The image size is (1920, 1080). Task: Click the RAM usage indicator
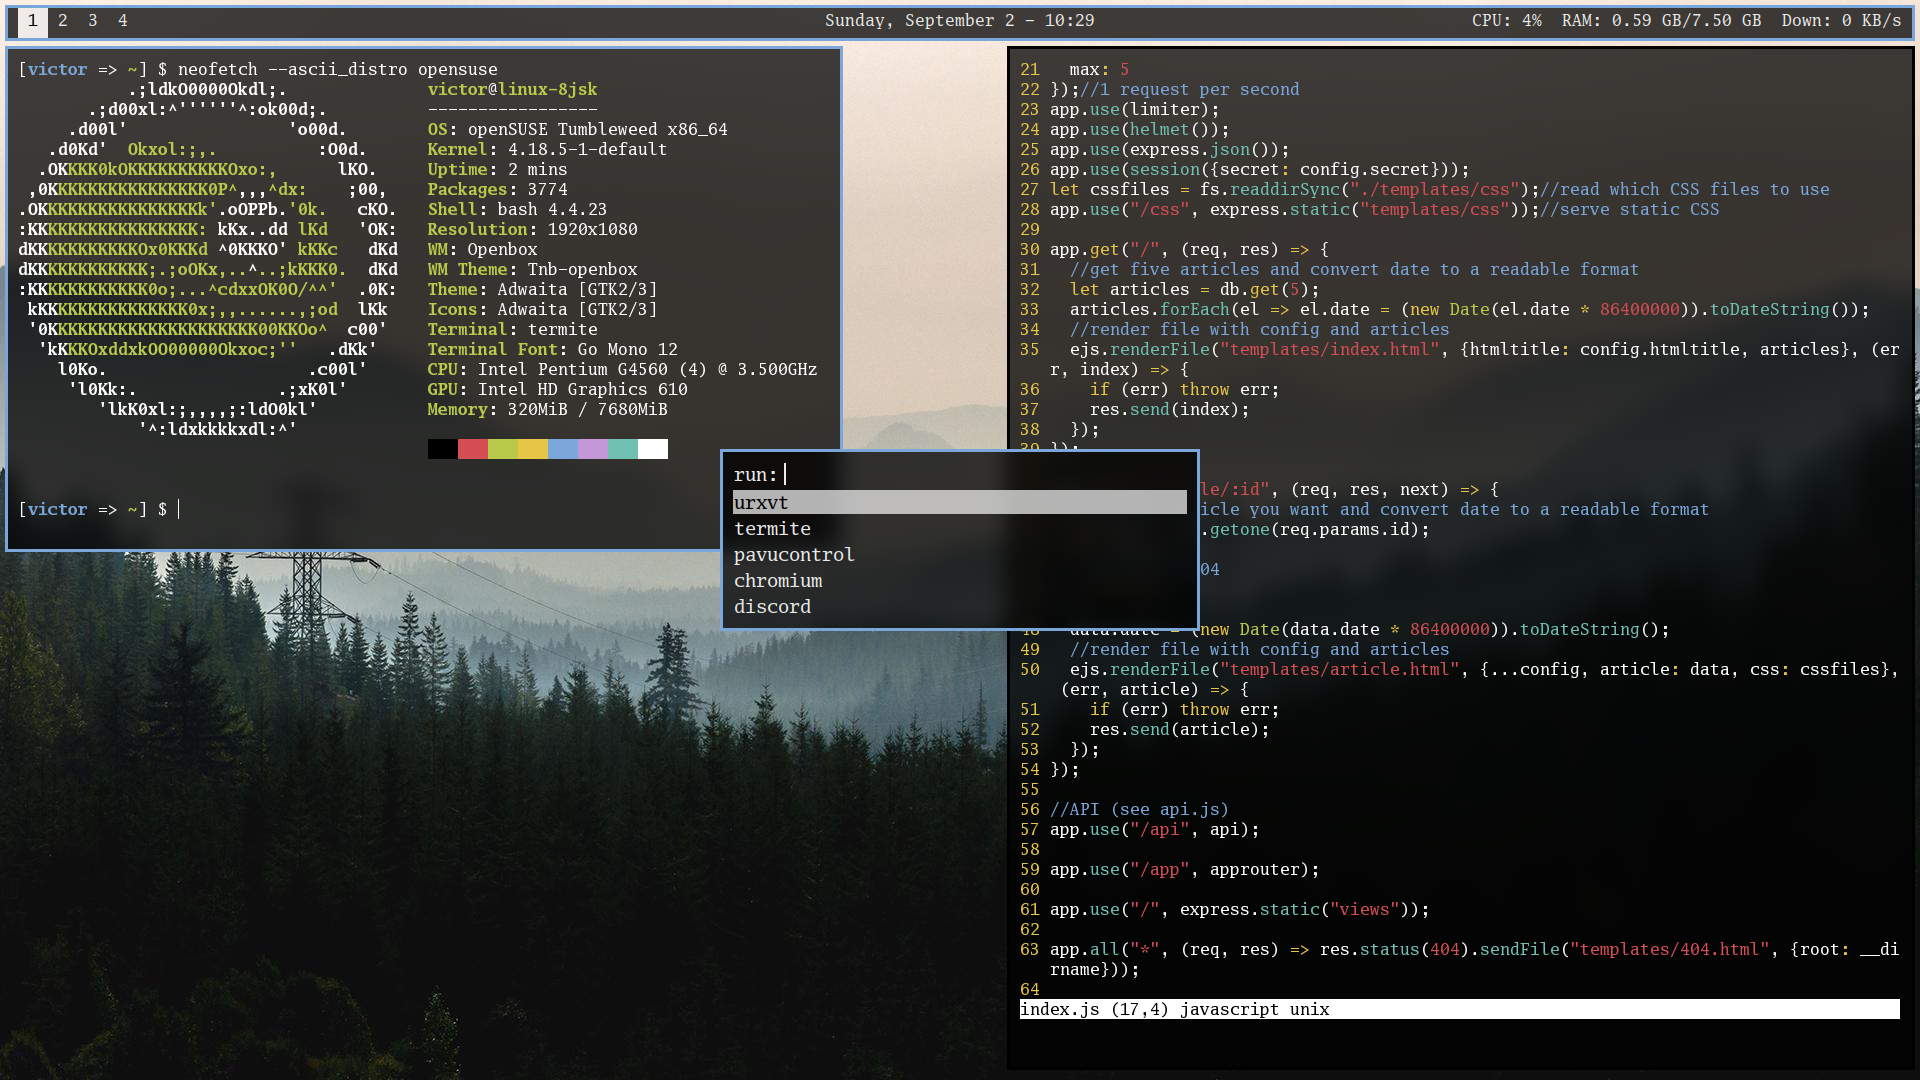pos(1661,21)
